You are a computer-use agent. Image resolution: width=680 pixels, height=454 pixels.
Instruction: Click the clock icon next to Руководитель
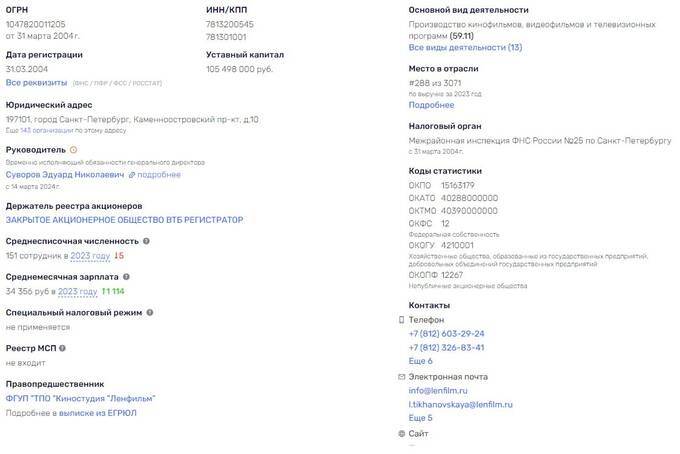[x=73, y=150]
